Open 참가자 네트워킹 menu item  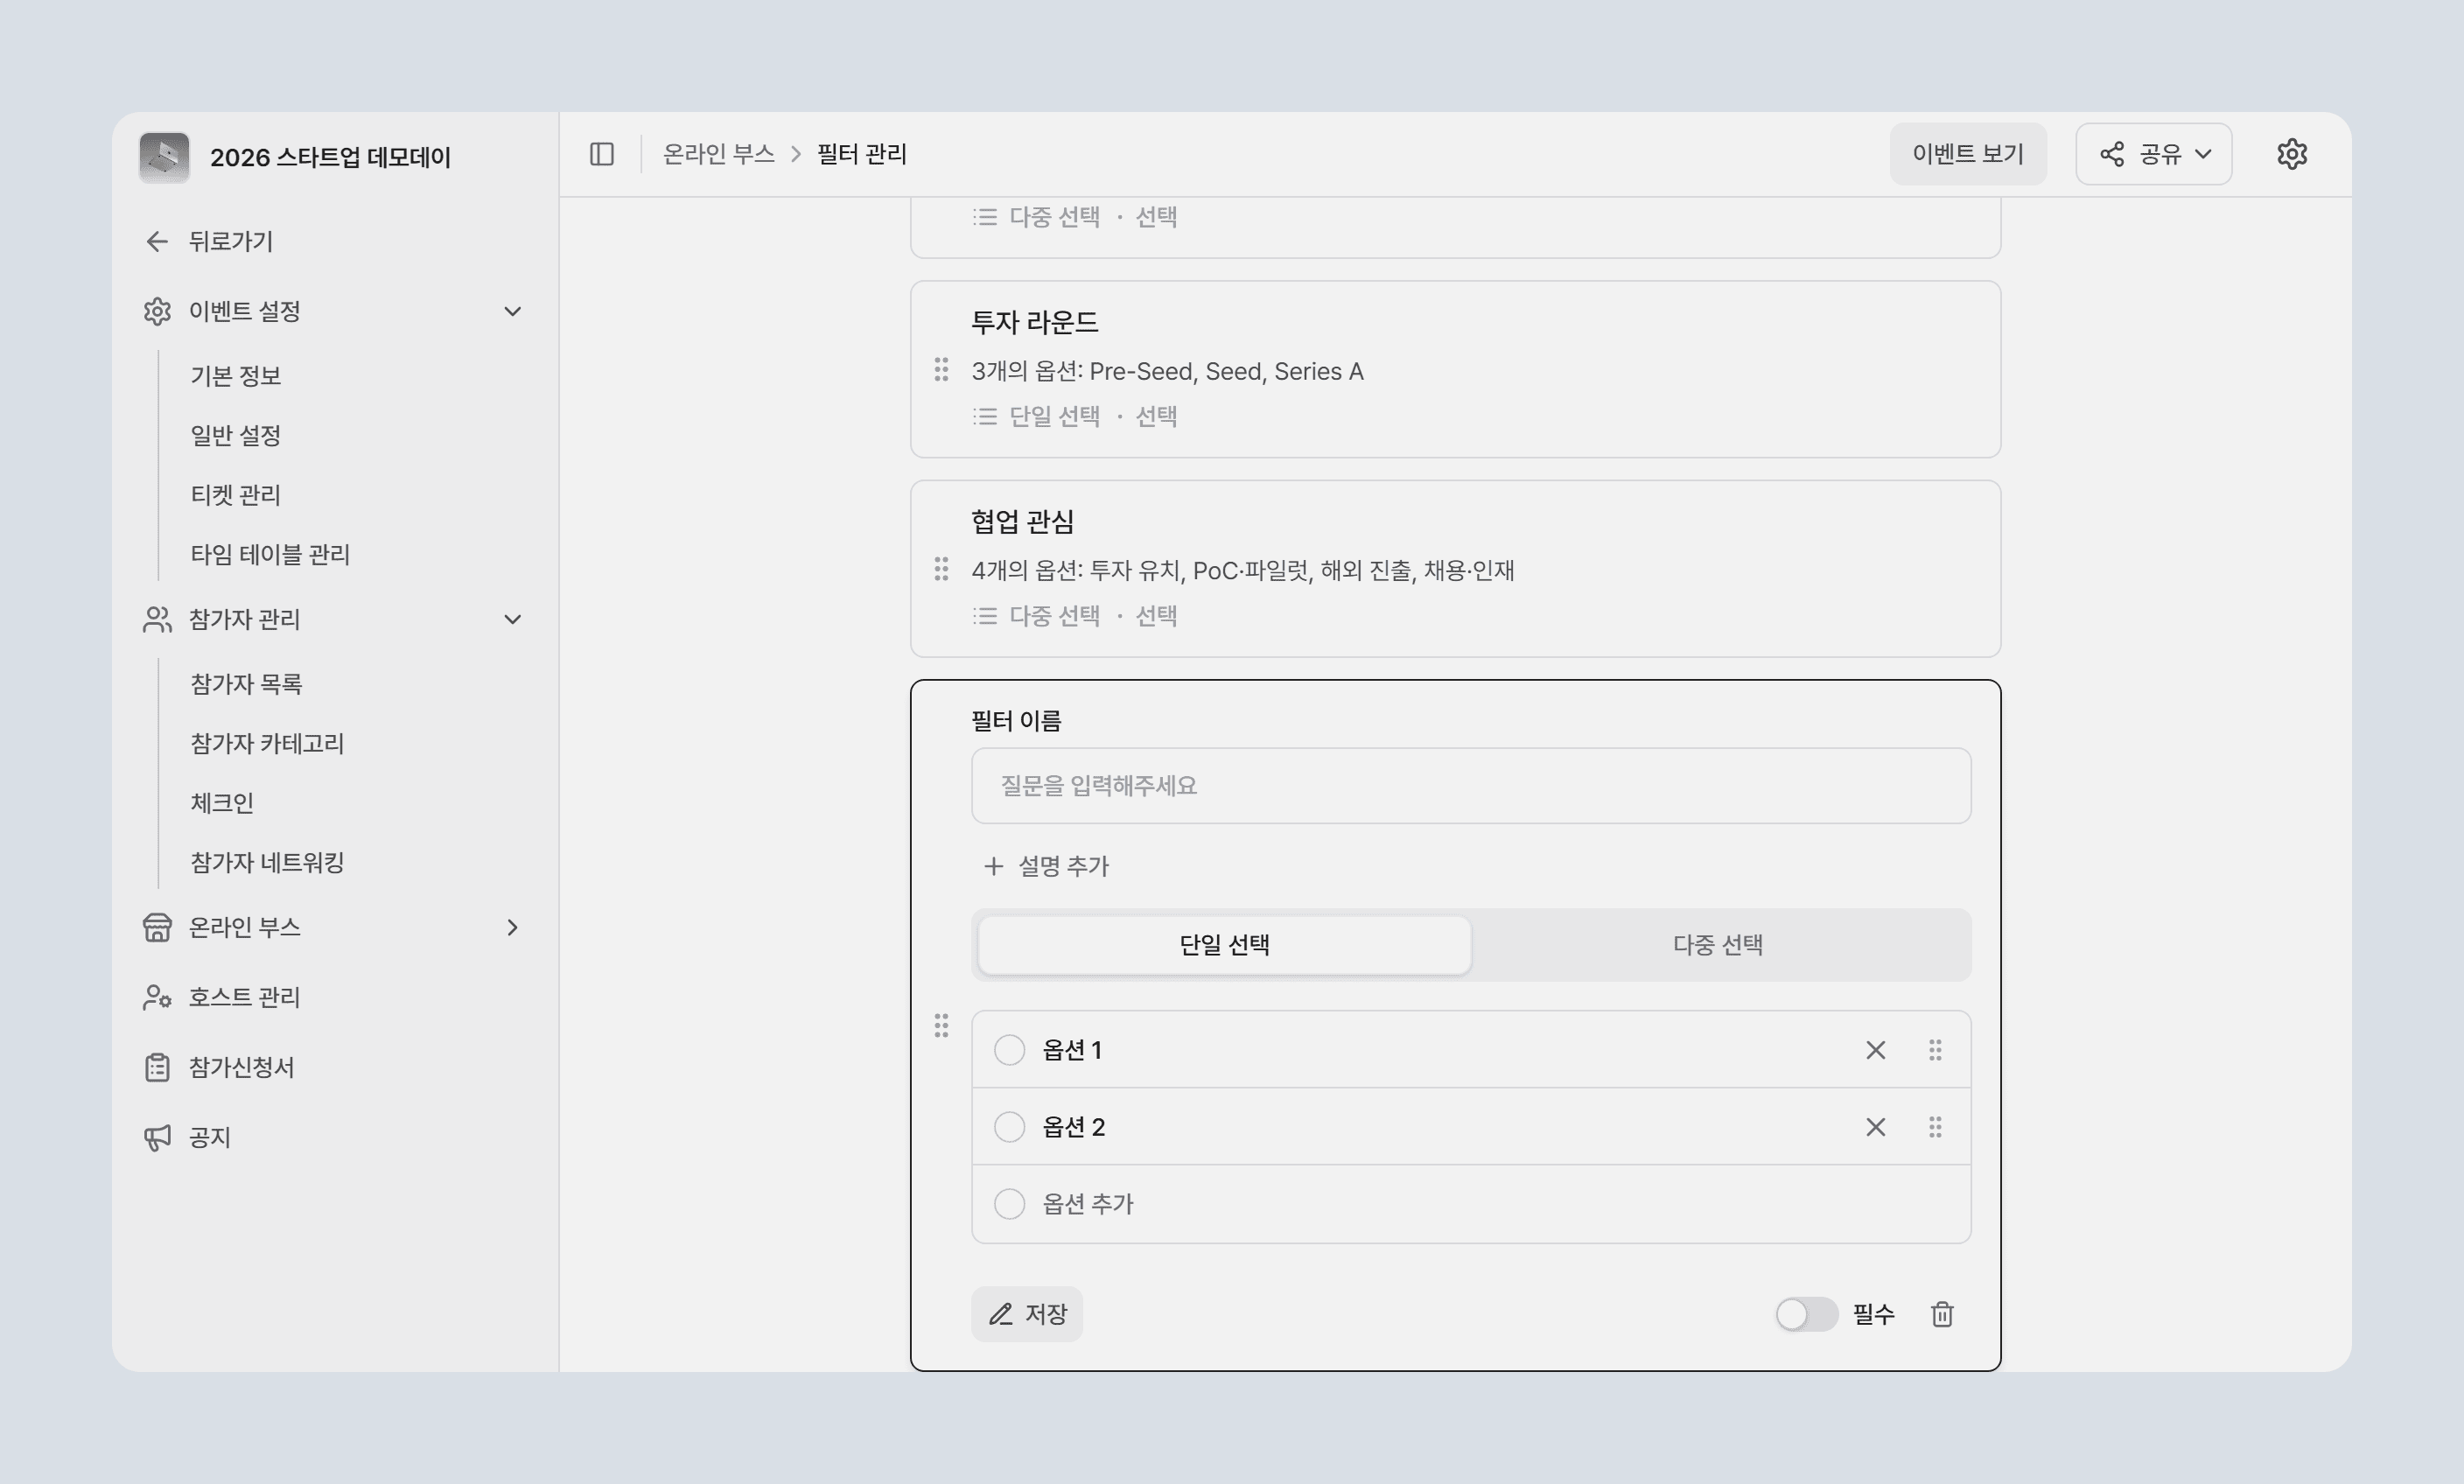pos(267,862)
